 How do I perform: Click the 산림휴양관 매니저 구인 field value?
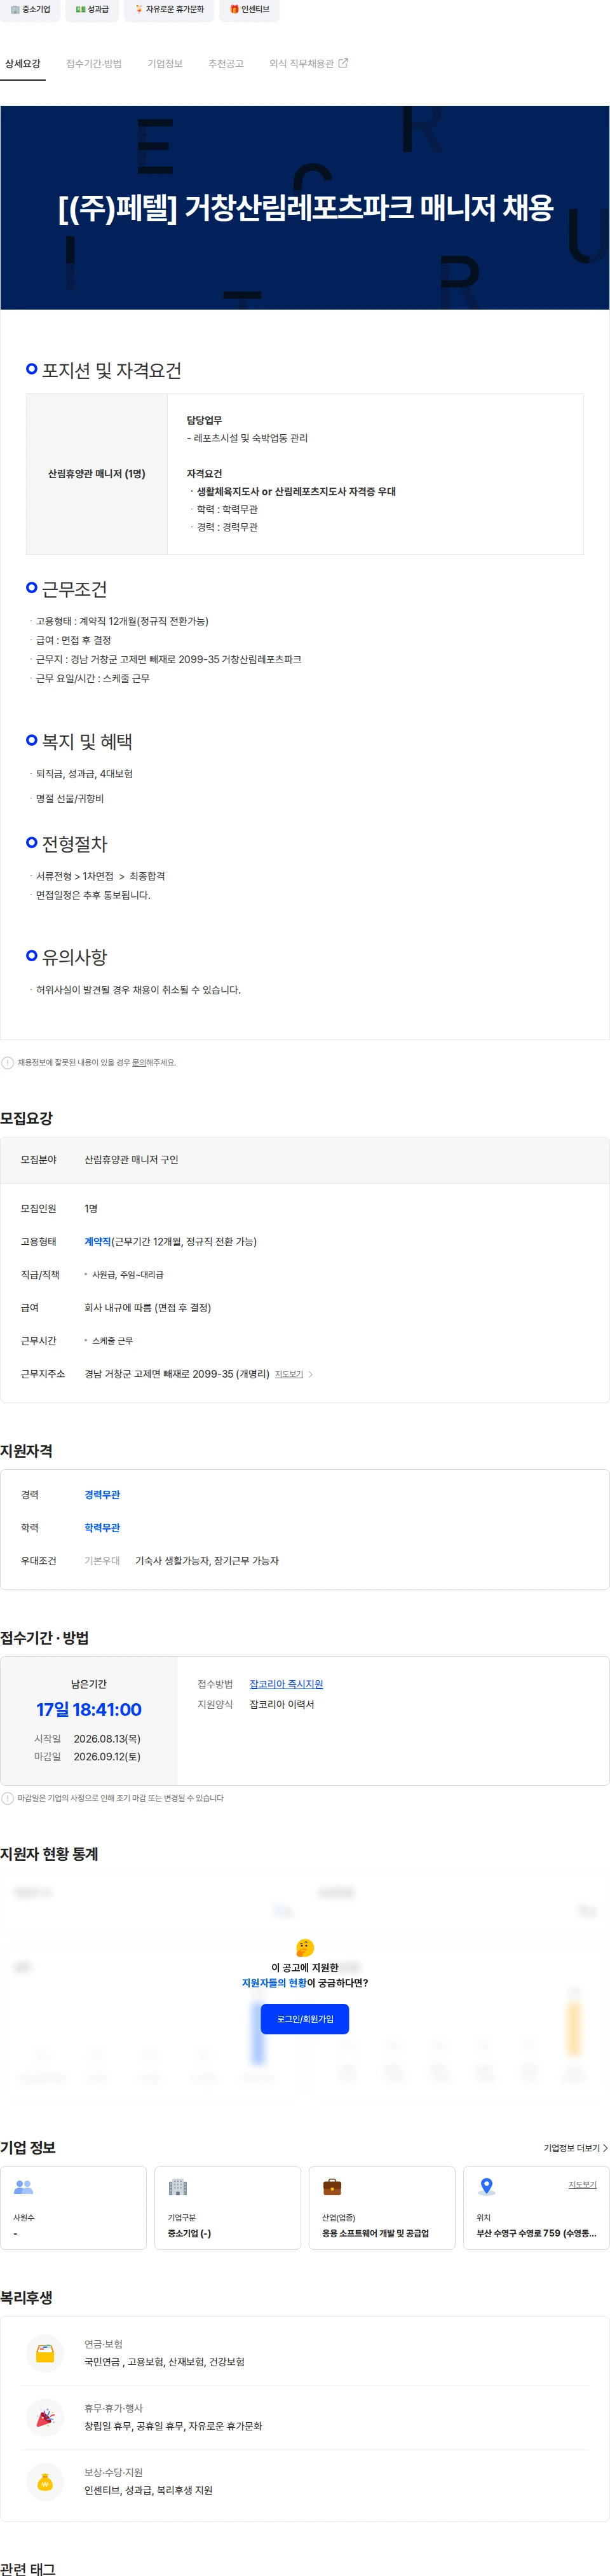(131, 1160)
